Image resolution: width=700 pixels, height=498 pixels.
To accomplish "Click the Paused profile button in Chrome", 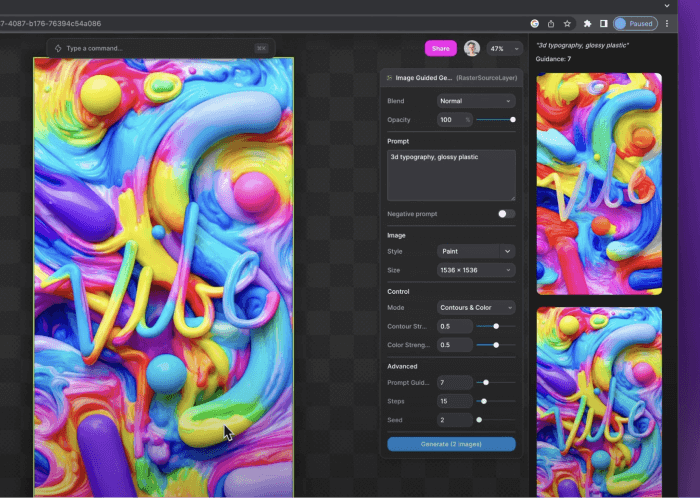I will 634,23.
